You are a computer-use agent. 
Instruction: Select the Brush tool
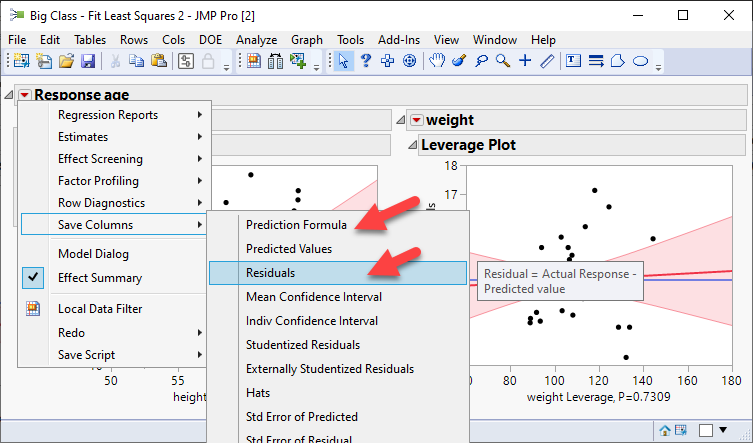459,61
